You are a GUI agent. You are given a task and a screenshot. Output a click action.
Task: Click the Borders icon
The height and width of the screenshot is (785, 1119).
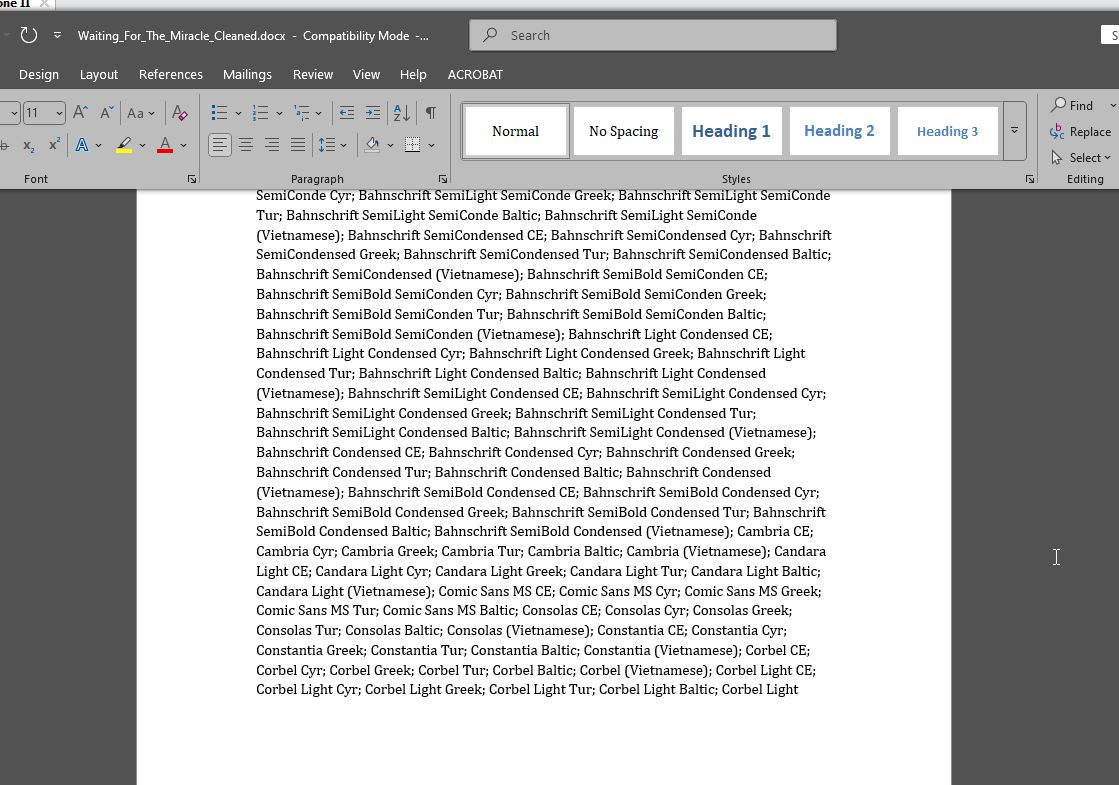412,146
